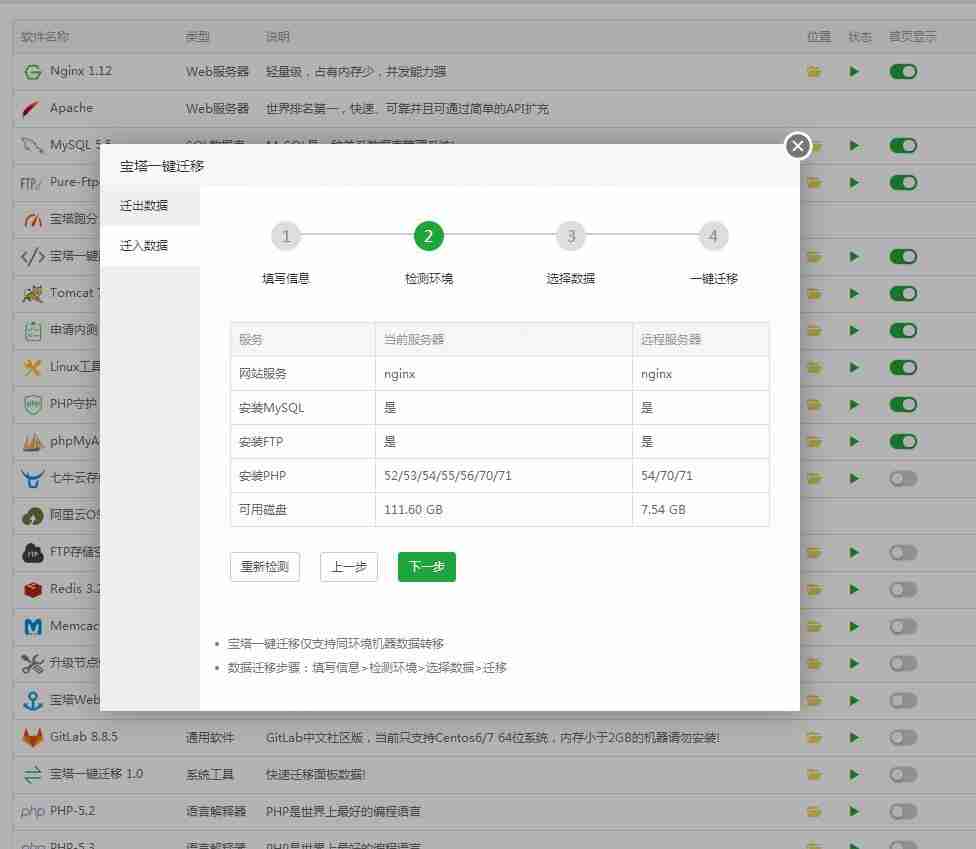Start Apache with the green play arrow

tap(855, 108)
